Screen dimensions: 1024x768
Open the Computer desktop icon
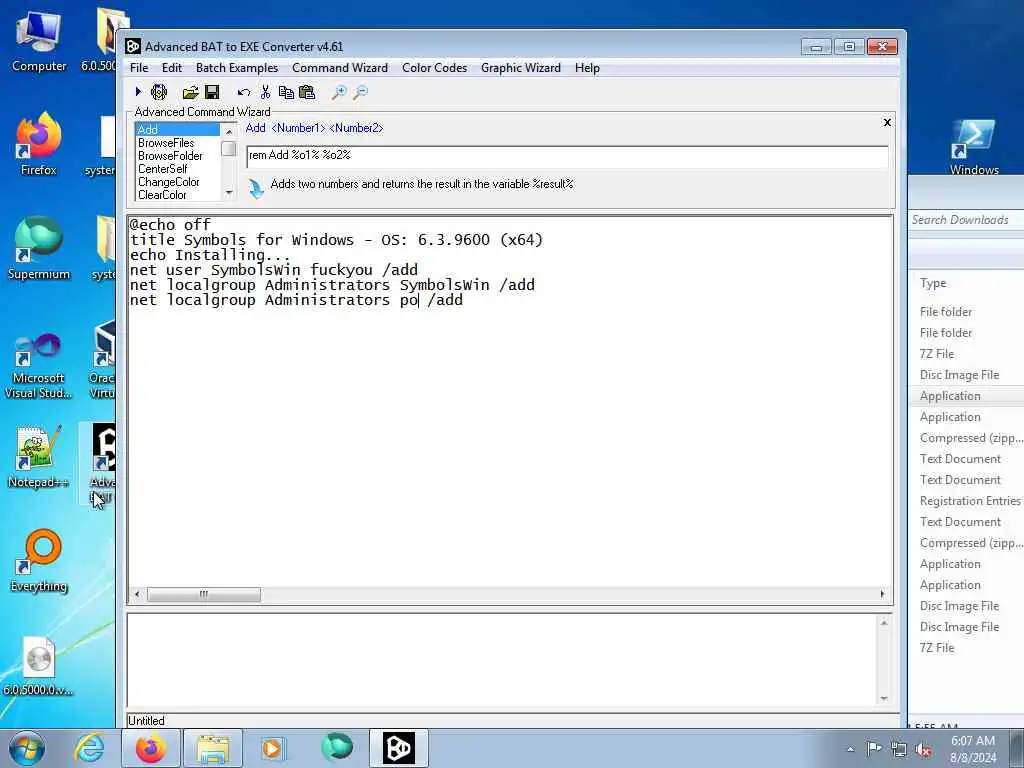coord(39,42)
